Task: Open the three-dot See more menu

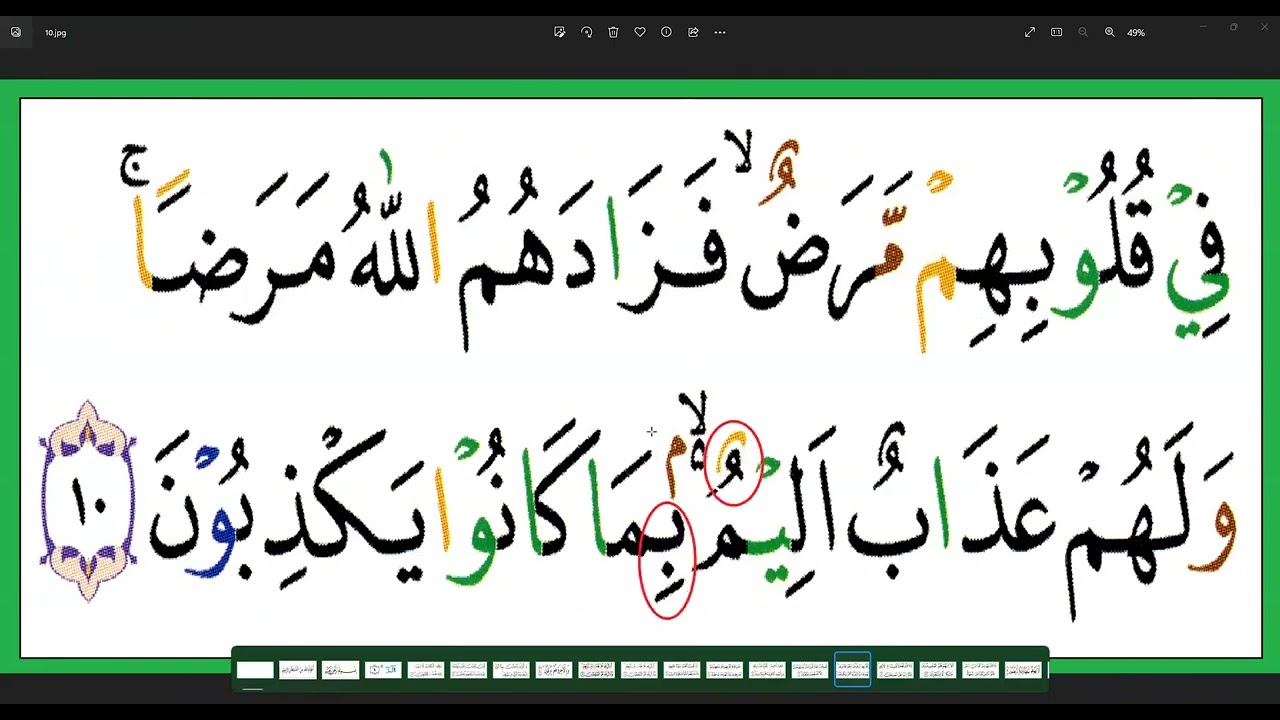Action: click(x=720, y=32)
